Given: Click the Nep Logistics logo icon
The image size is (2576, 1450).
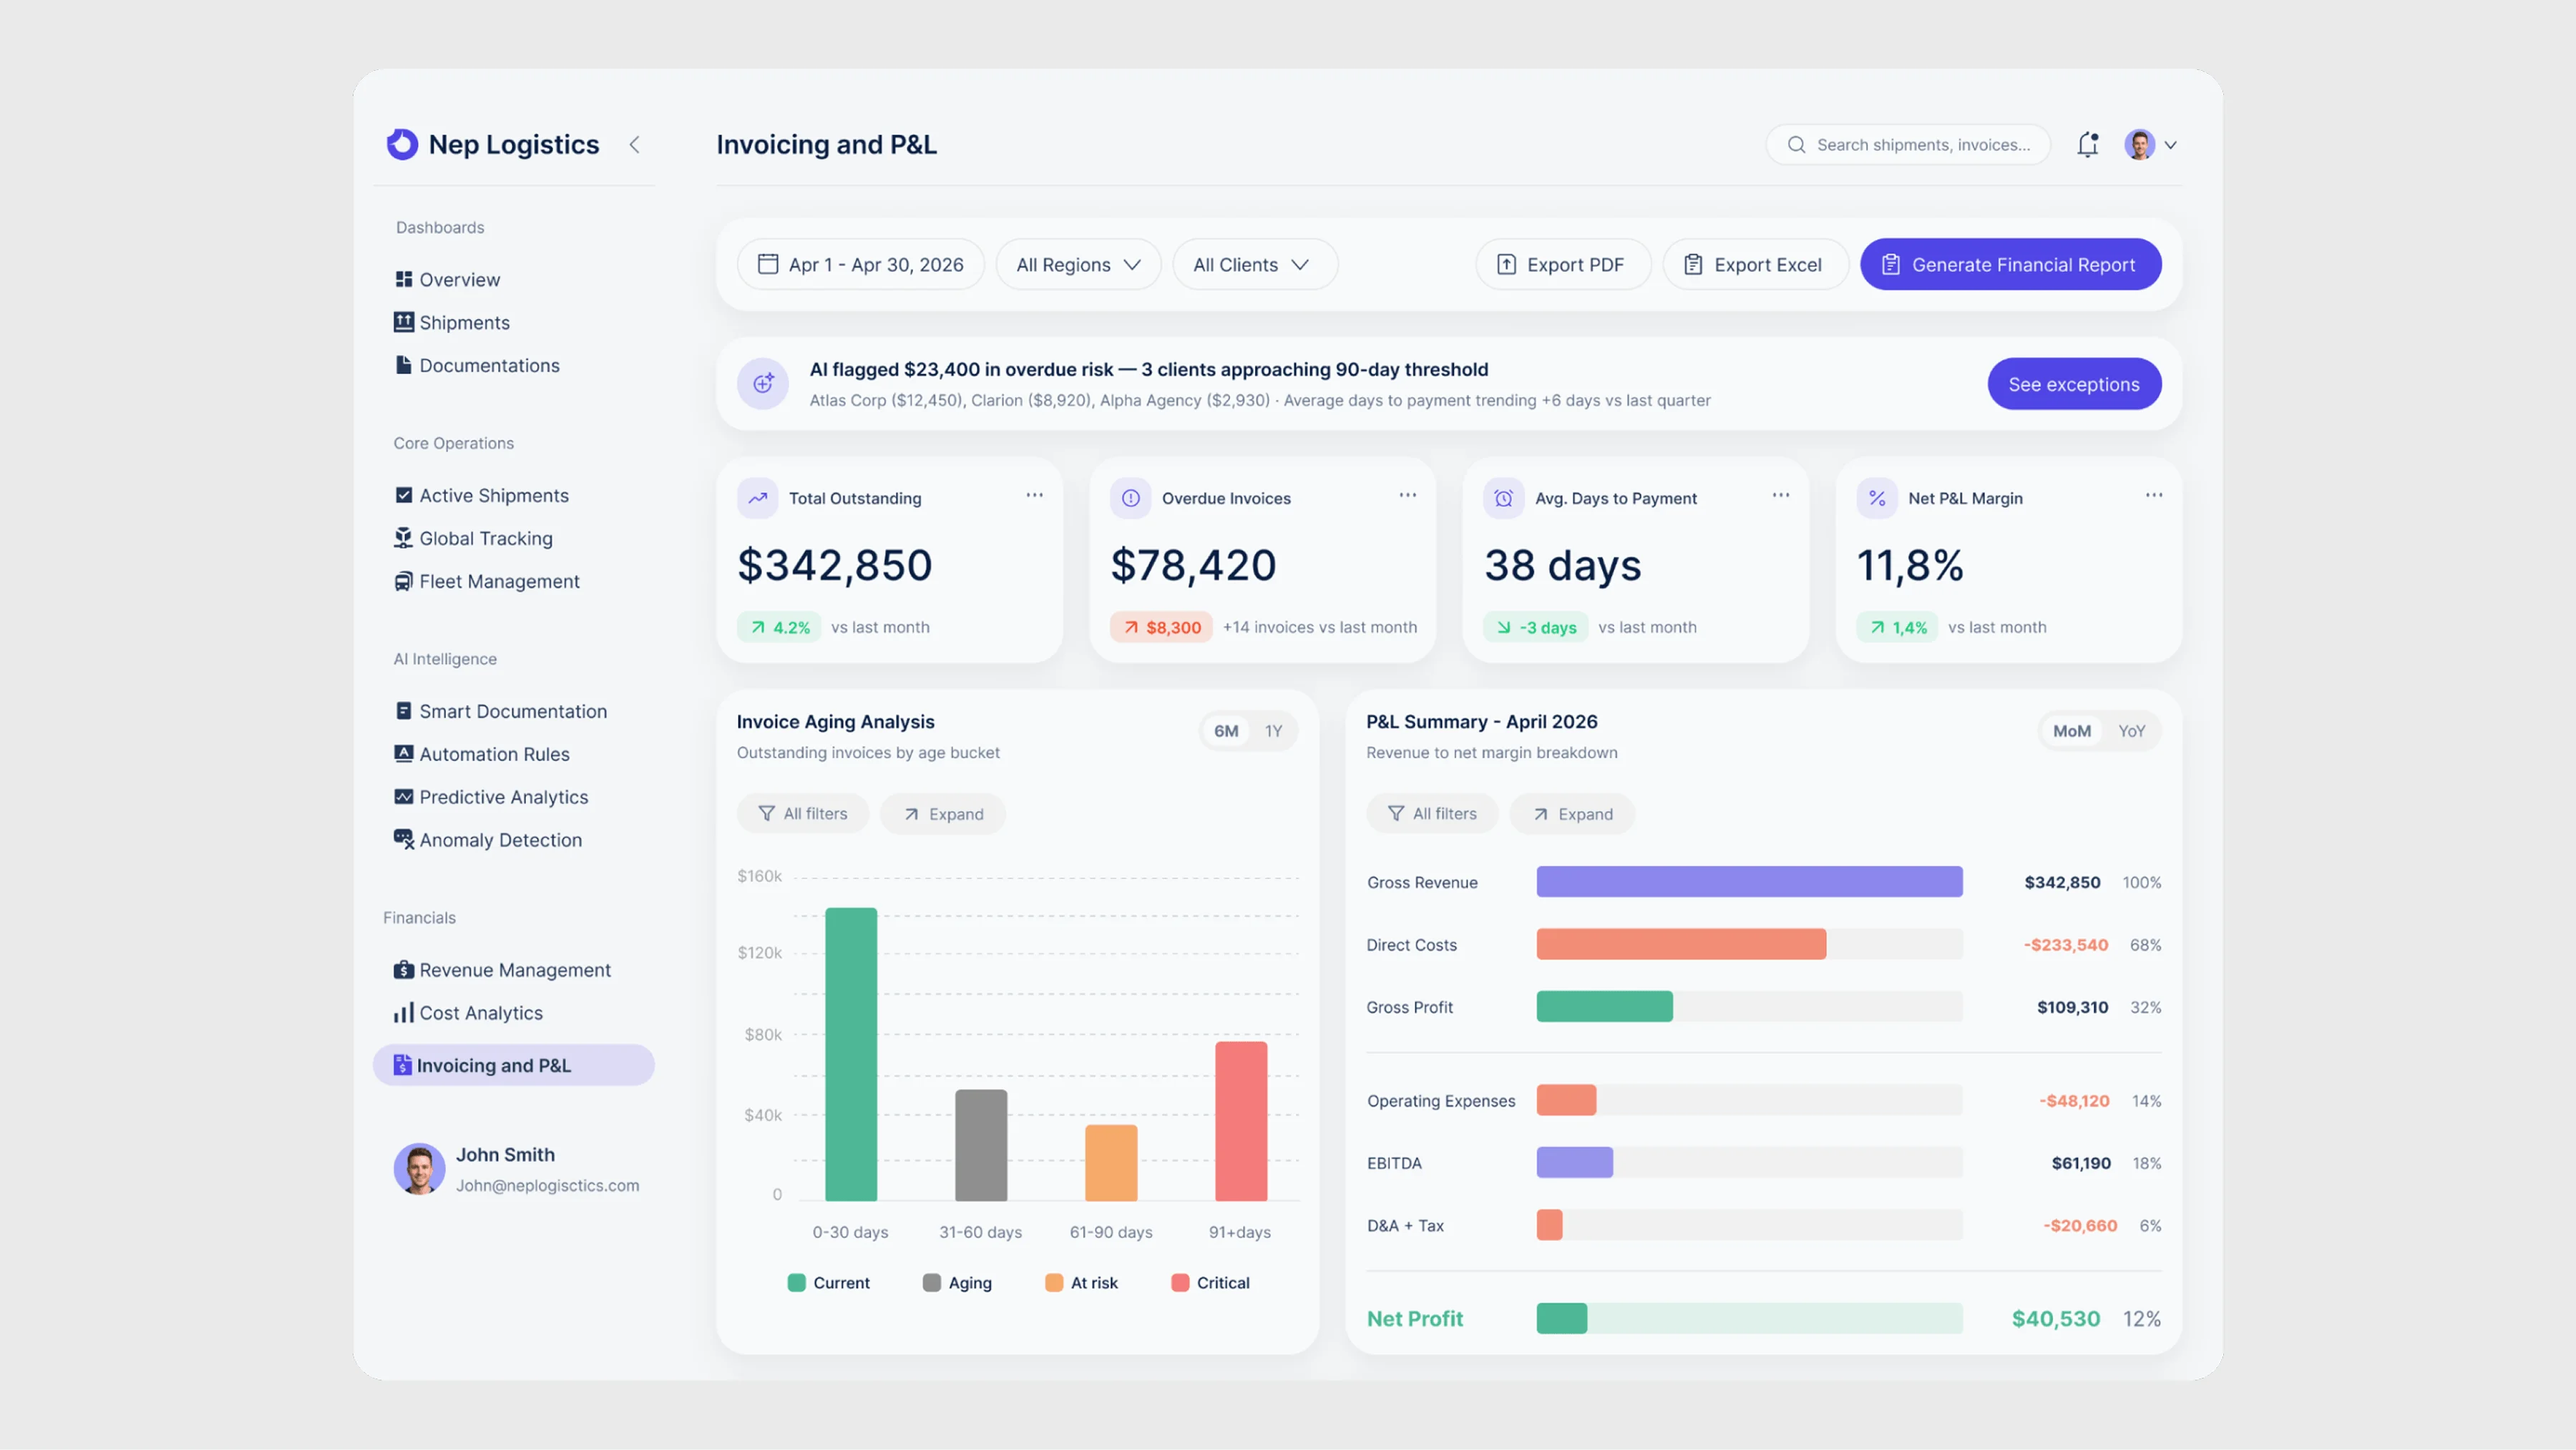Looking at the screenshot, I should (x=402, y=145).
